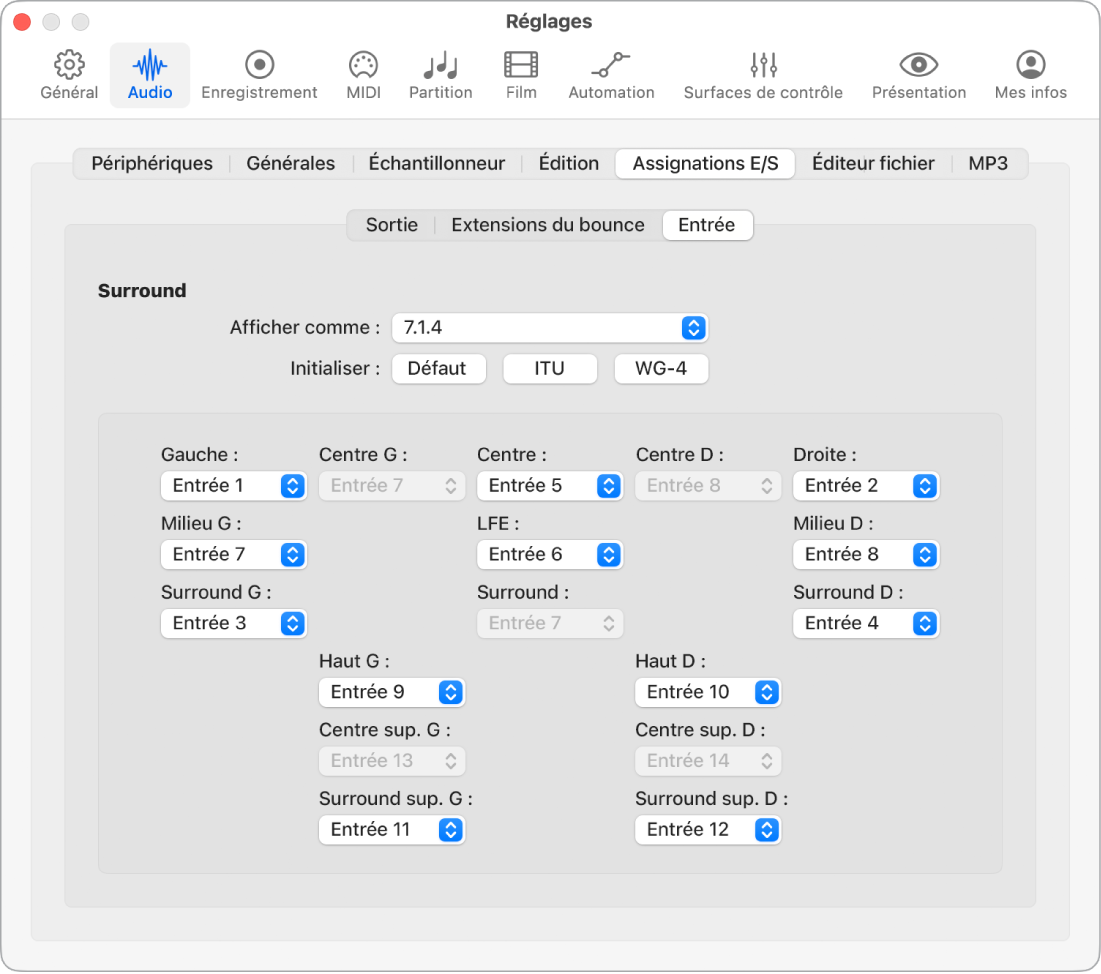Open Surfaces de contrôle faders icon

pos(763,66)
